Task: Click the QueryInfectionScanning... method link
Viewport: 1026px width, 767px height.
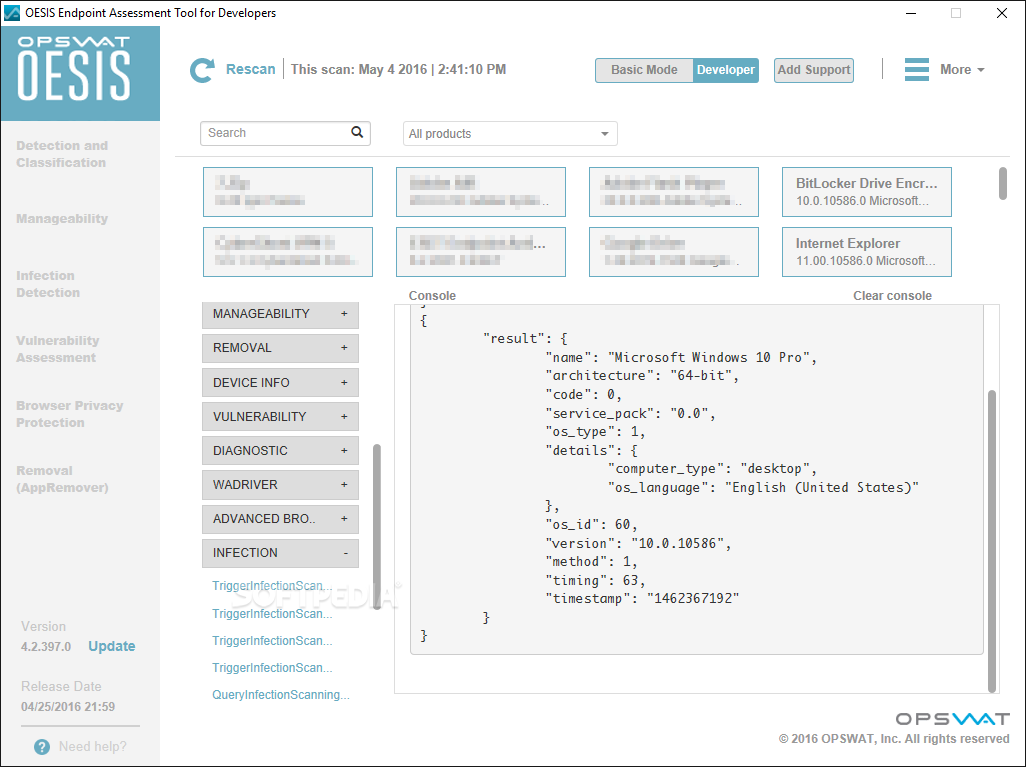Action: pos(281,695)
